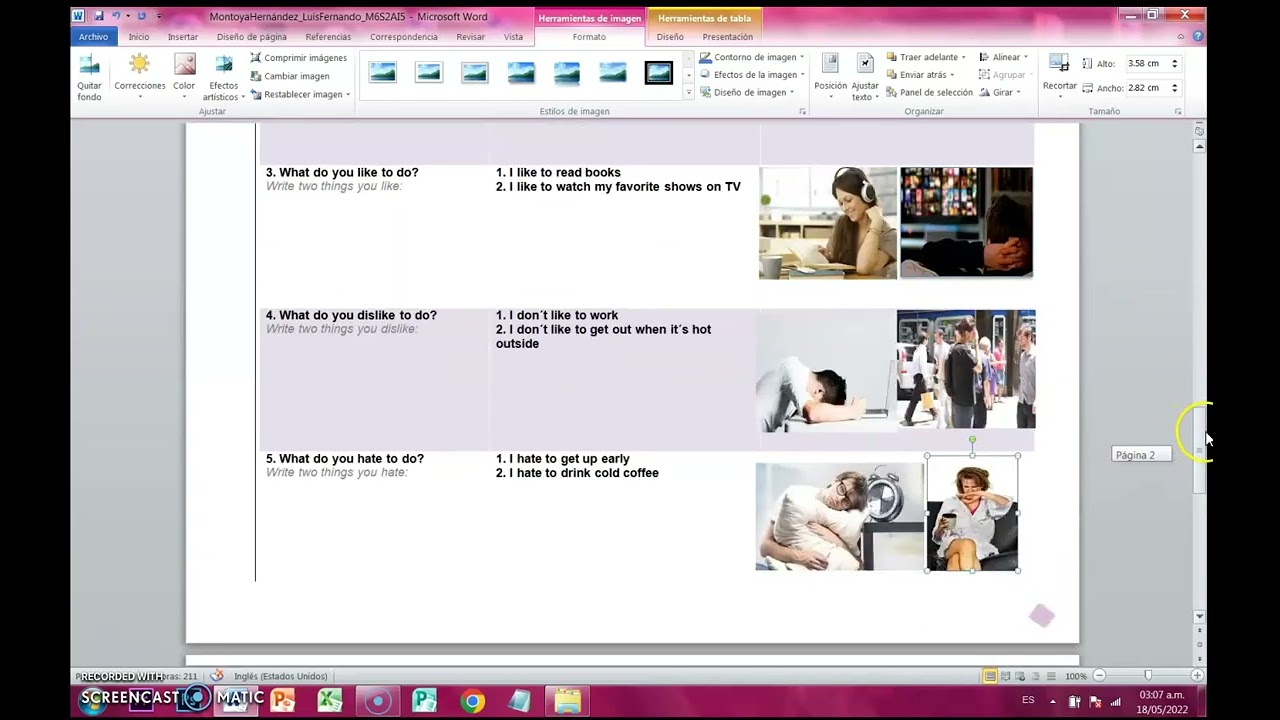Launch Google Chrome from the taskbar

coord(473,701)
